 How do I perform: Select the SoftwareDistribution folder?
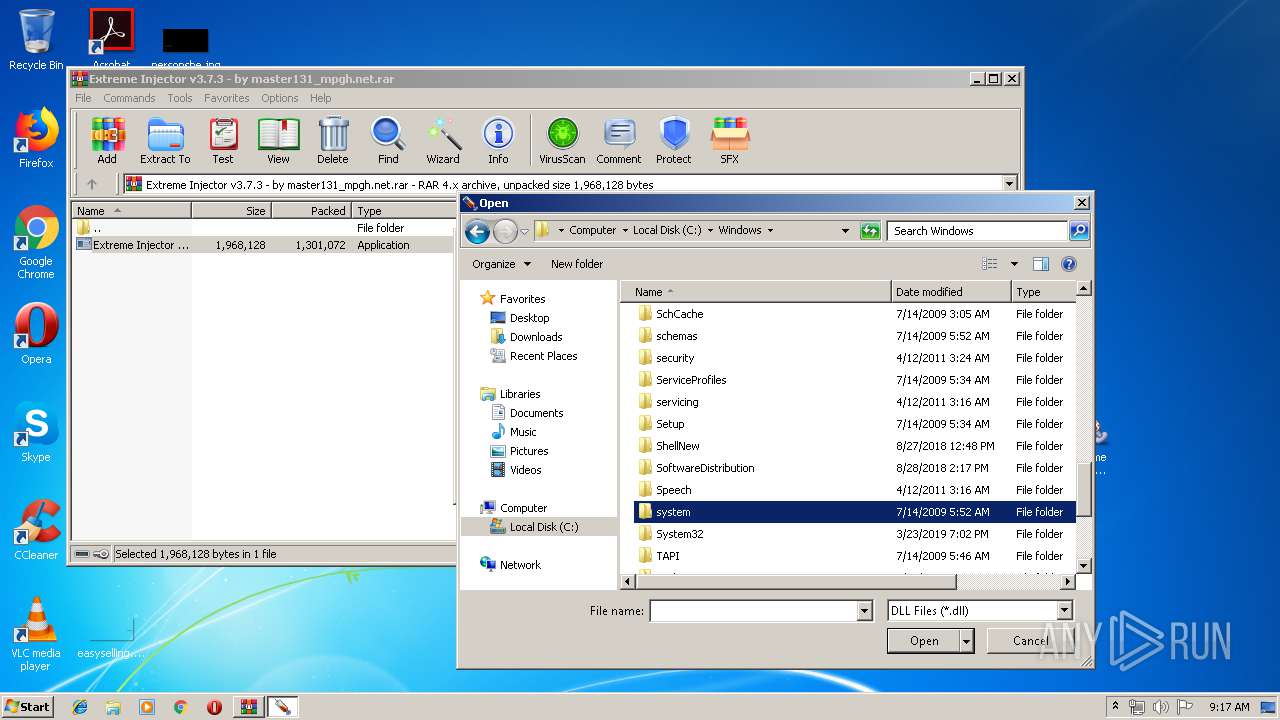[705, 468]
